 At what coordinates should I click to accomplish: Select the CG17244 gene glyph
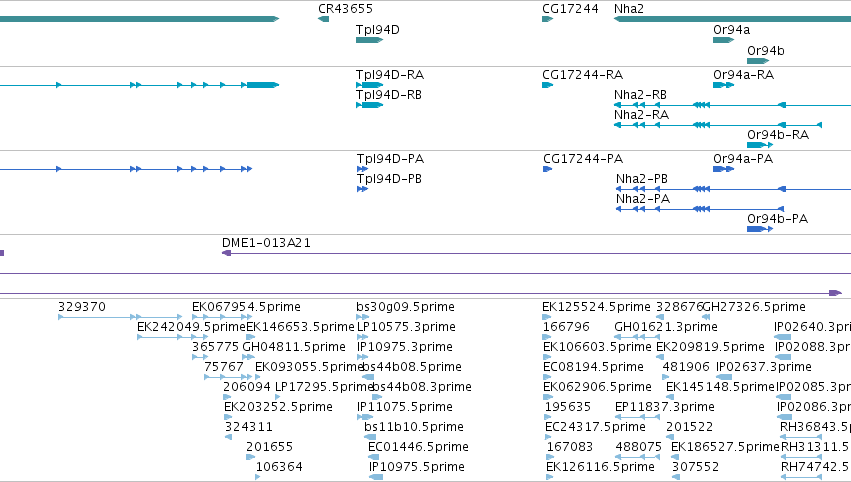(547, 19)
